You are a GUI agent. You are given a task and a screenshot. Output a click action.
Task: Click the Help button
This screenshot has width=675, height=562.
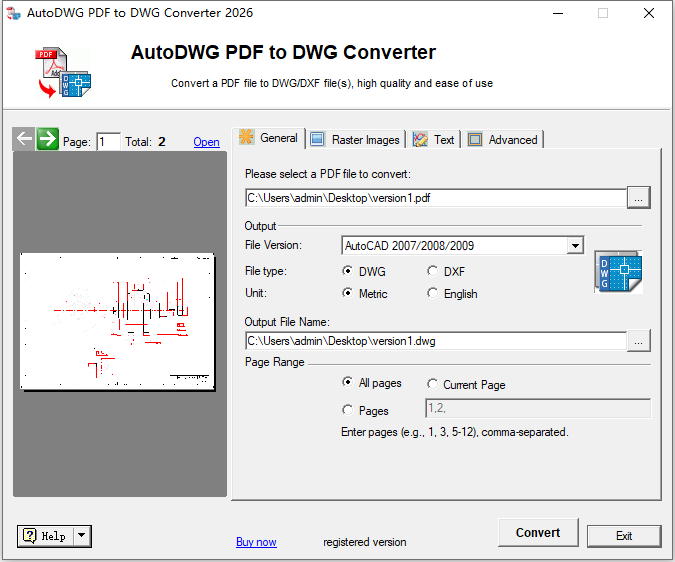[46, 536]
